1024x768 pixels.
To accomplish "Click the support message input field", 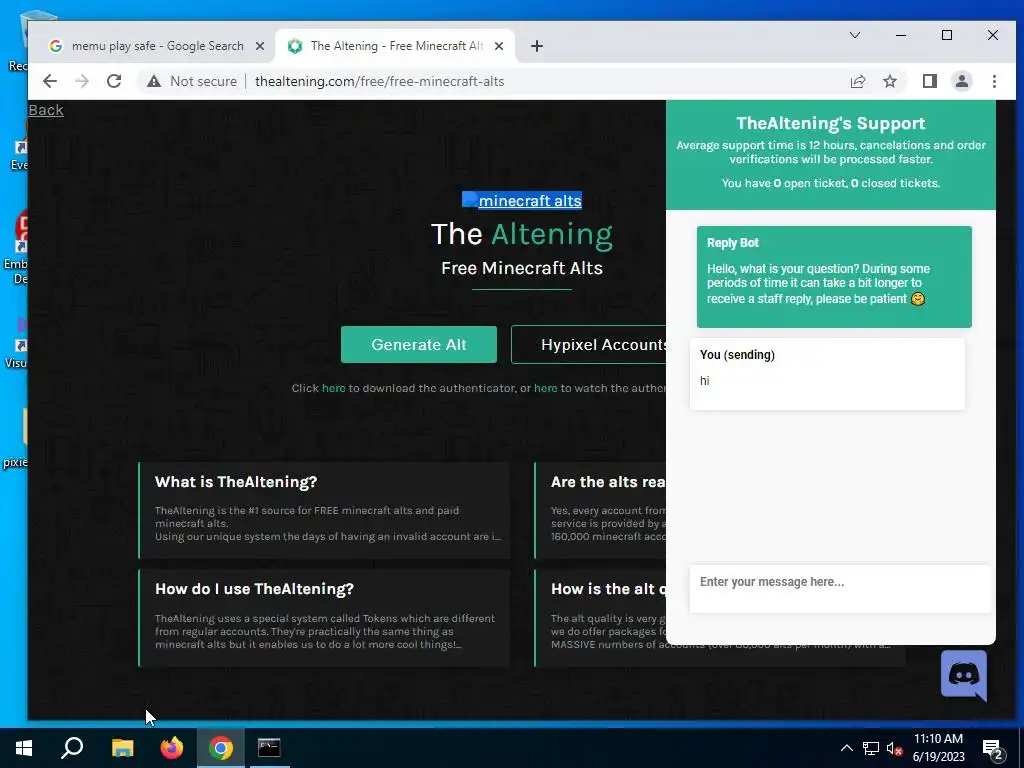I will (x=840, y=588).
